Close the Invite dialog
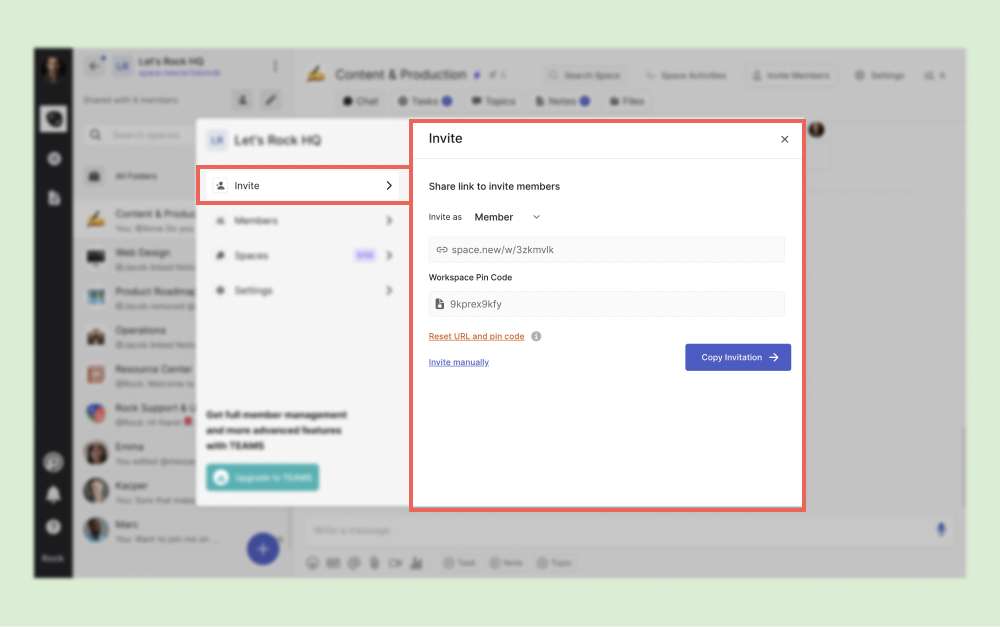The height and width of the screenshot is (627, 1000). (784, 139)
